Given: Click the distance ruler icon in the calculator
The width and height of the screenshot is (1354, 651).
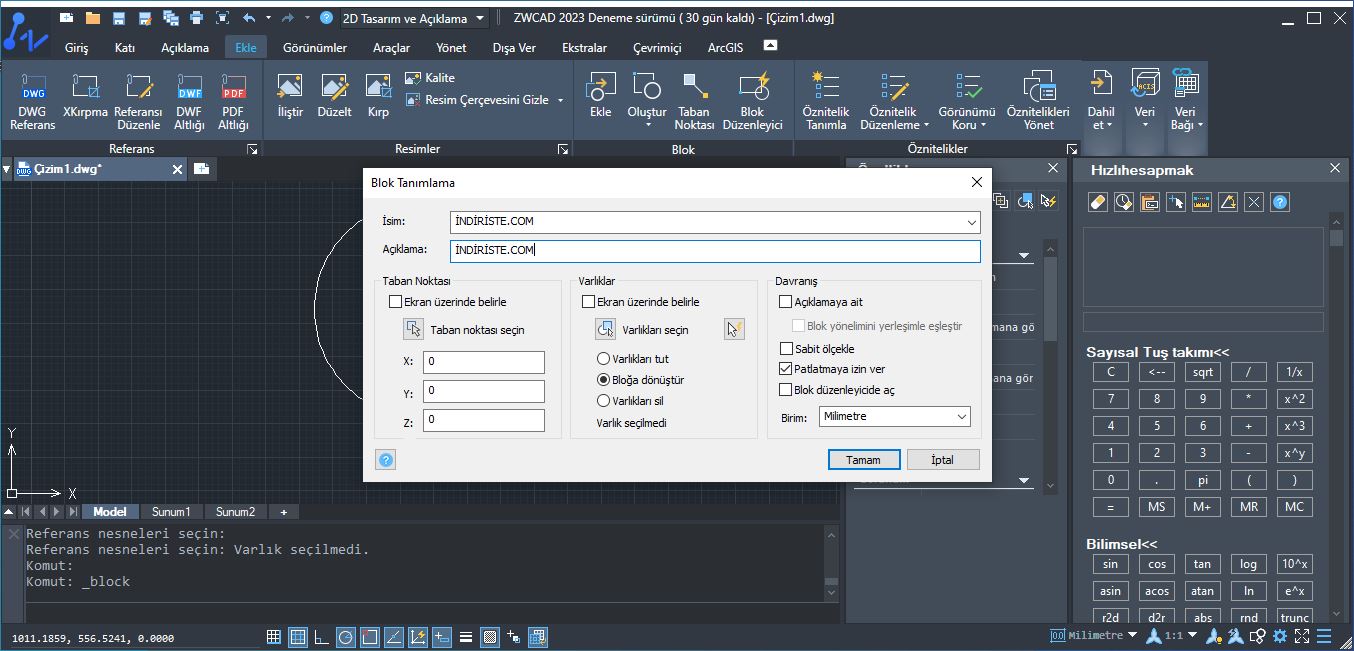Looking at the screenshot, I should [1201, 202].
